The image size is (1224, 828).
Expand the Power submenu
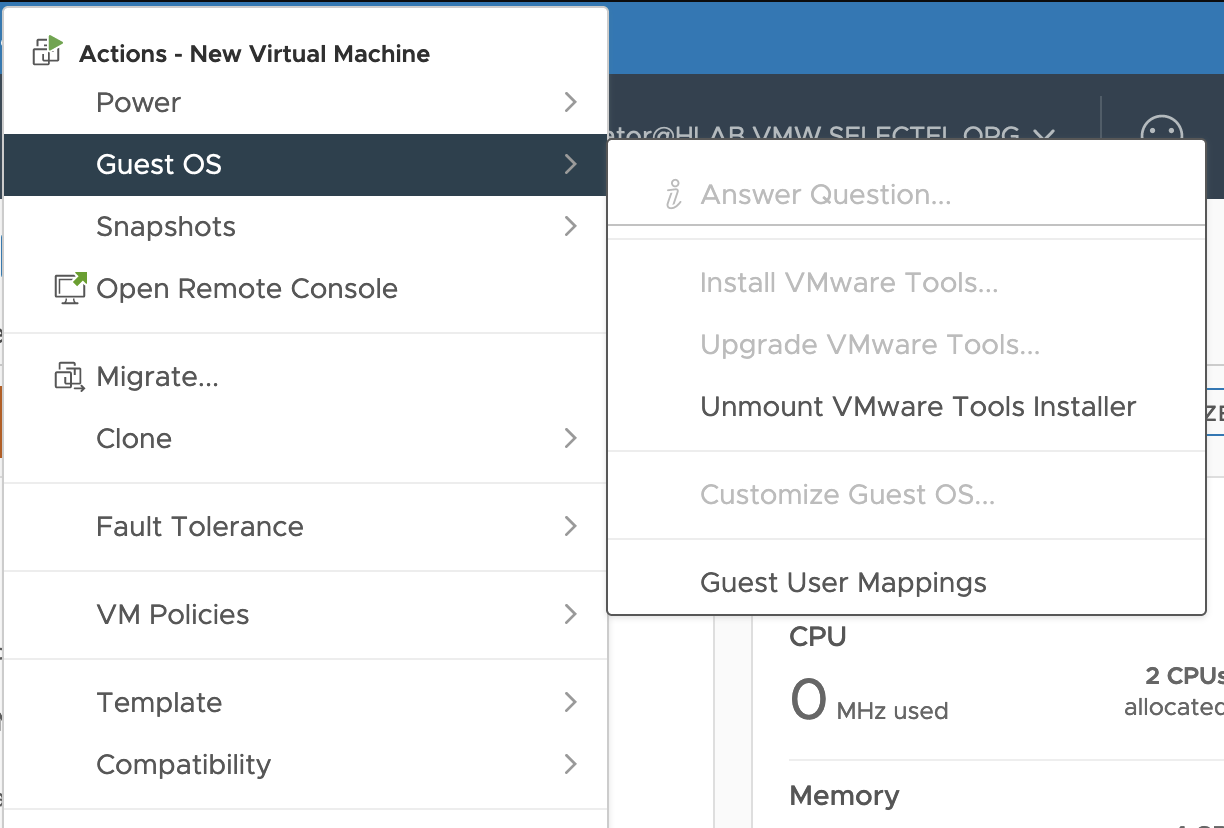(x=569, y=102)
